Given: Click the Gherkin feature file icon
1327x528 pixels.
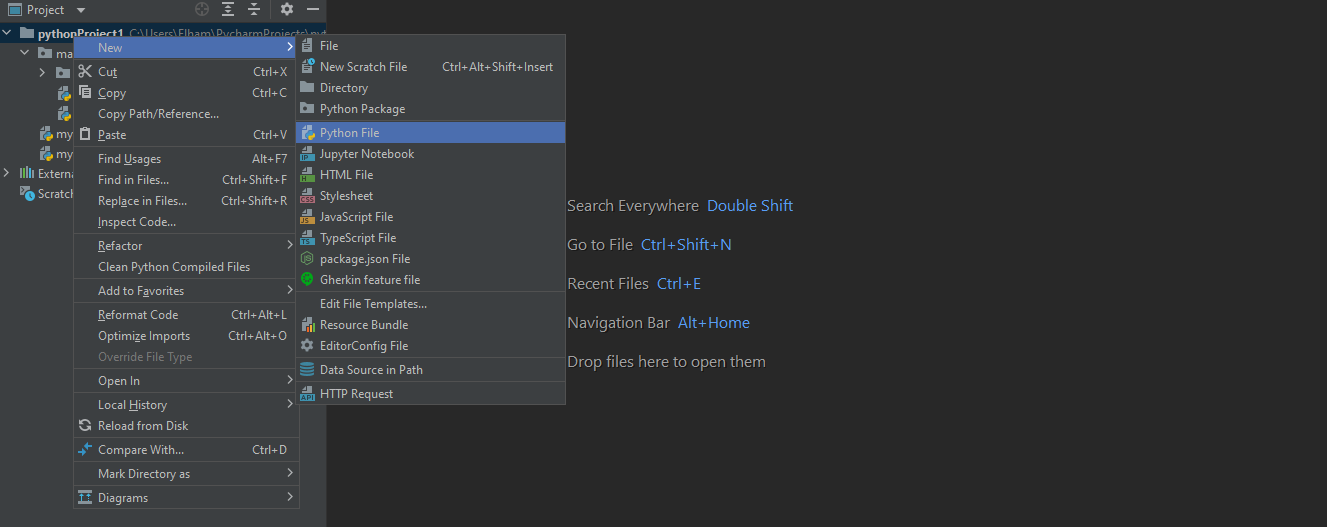Looking at the screenshot, I should coord(308,280).
